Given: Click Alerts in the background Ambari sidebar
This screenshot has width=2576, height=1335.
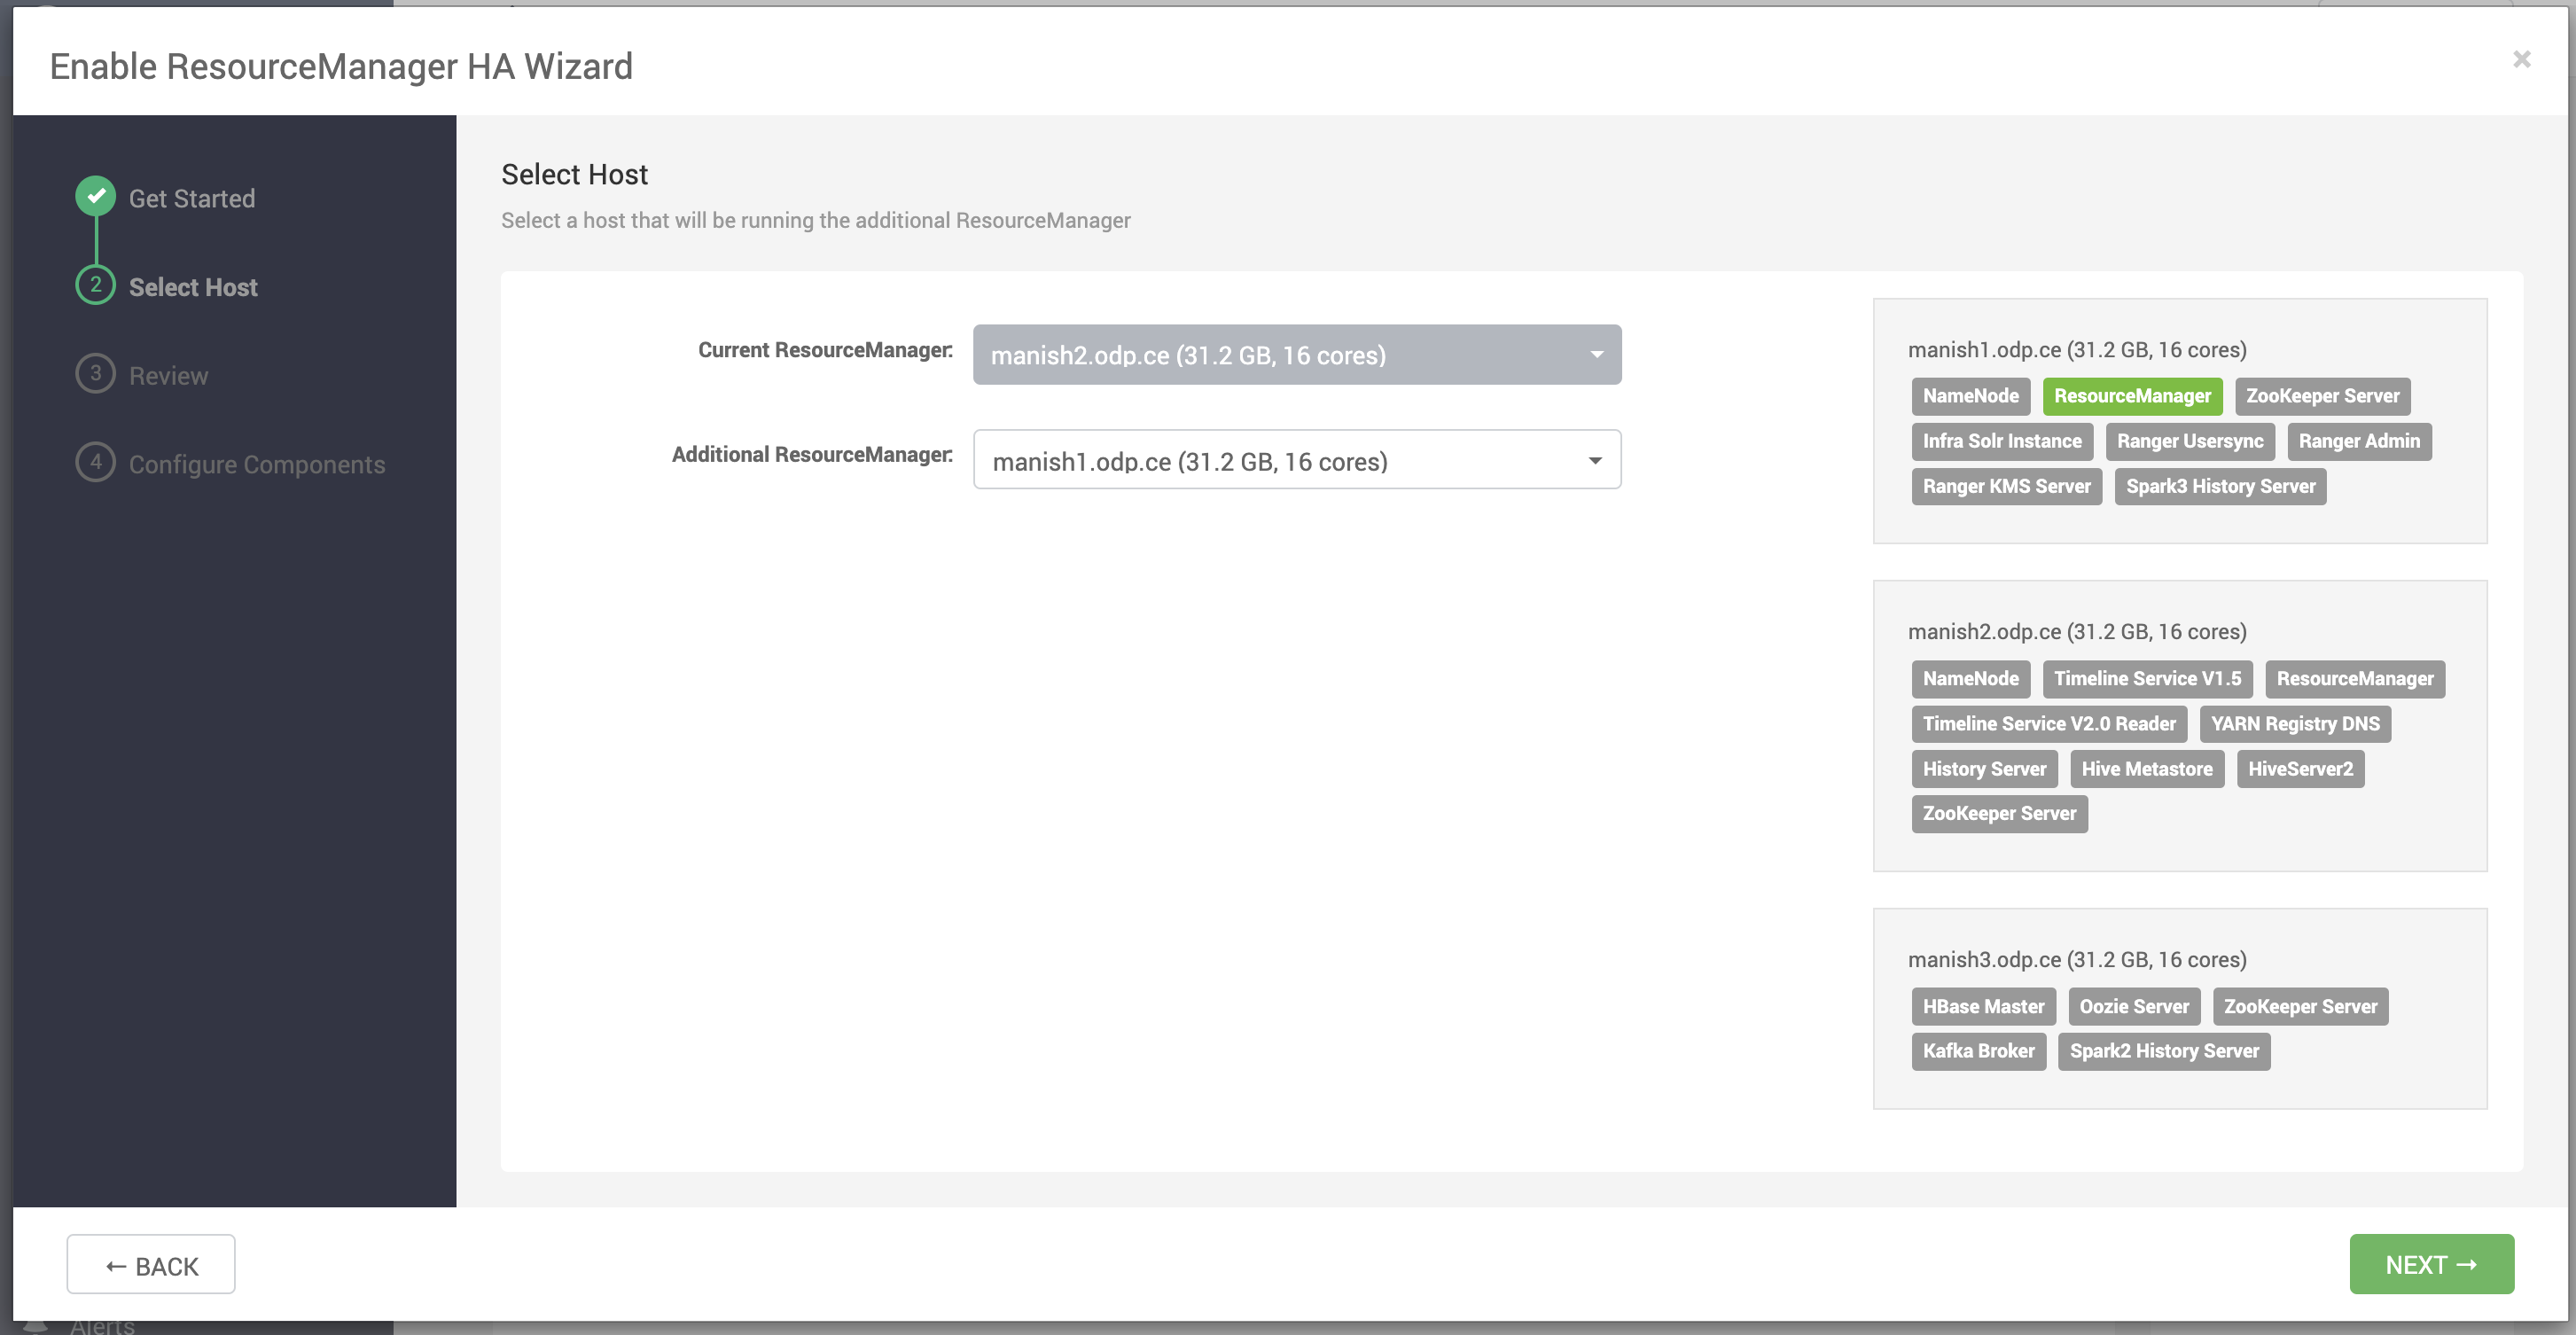Looking at the screenshot, I should tap(102, 1327).
